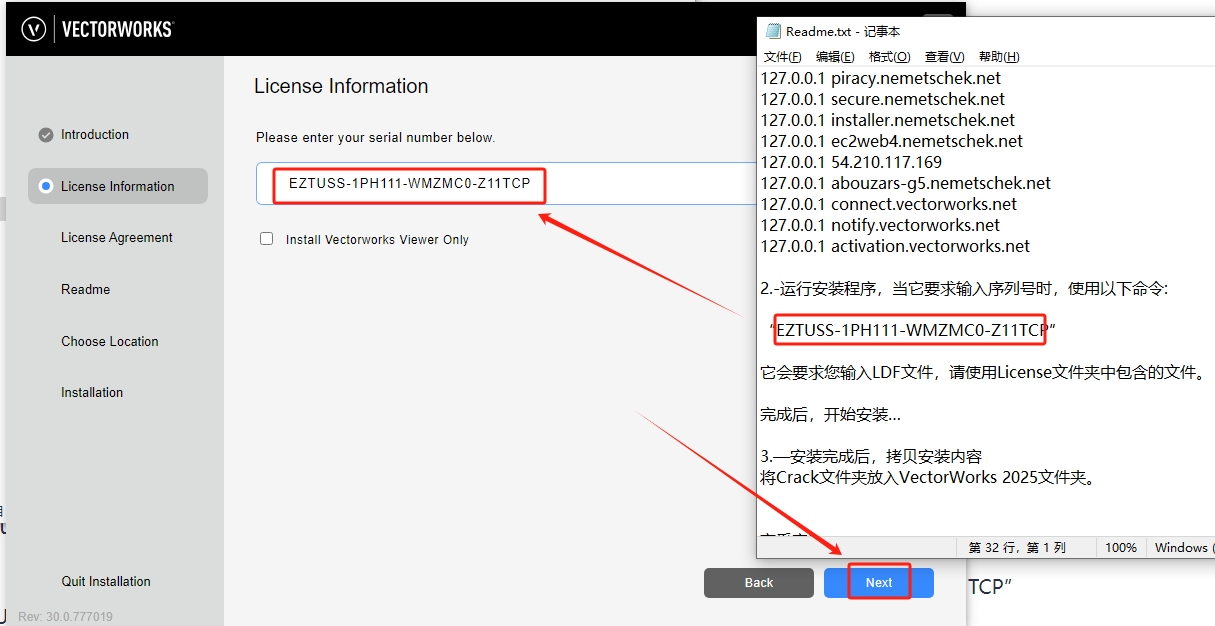Click the connect.vectorworks.net line
Screen dimensions: 1215x626
[x=889, y=204]
